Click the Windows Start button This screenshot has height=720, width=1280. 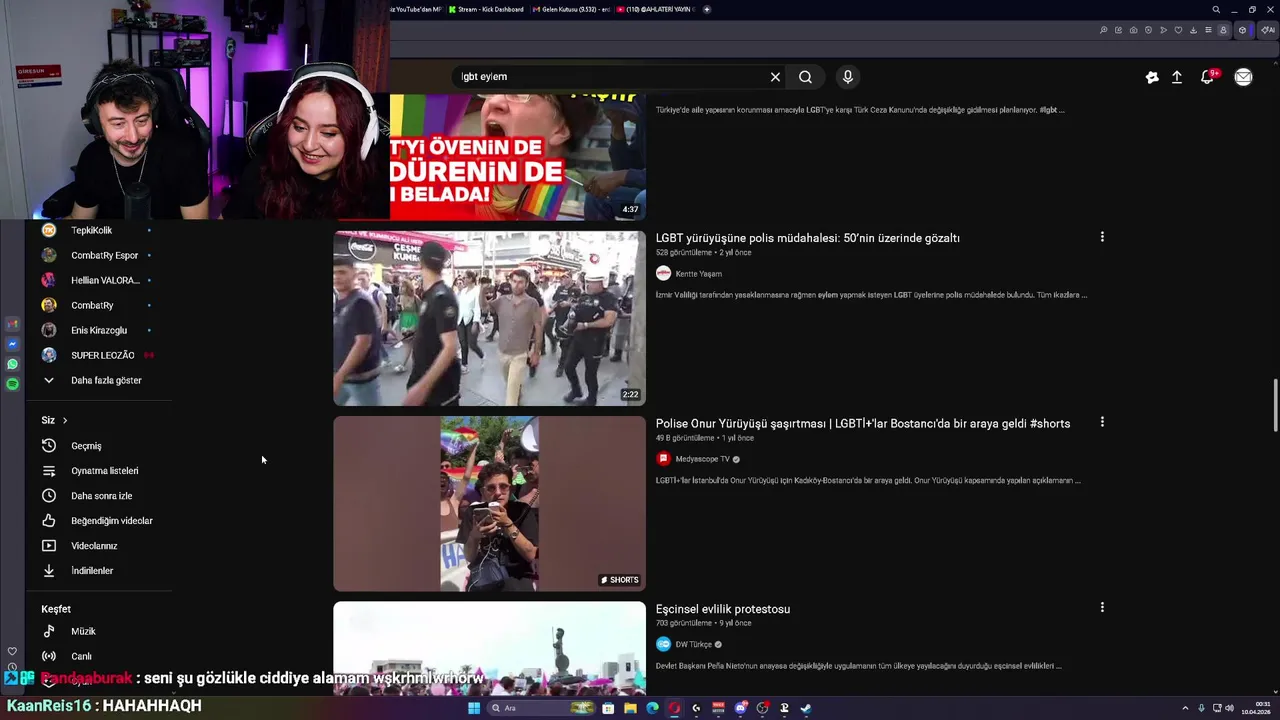tap(474, 708)
